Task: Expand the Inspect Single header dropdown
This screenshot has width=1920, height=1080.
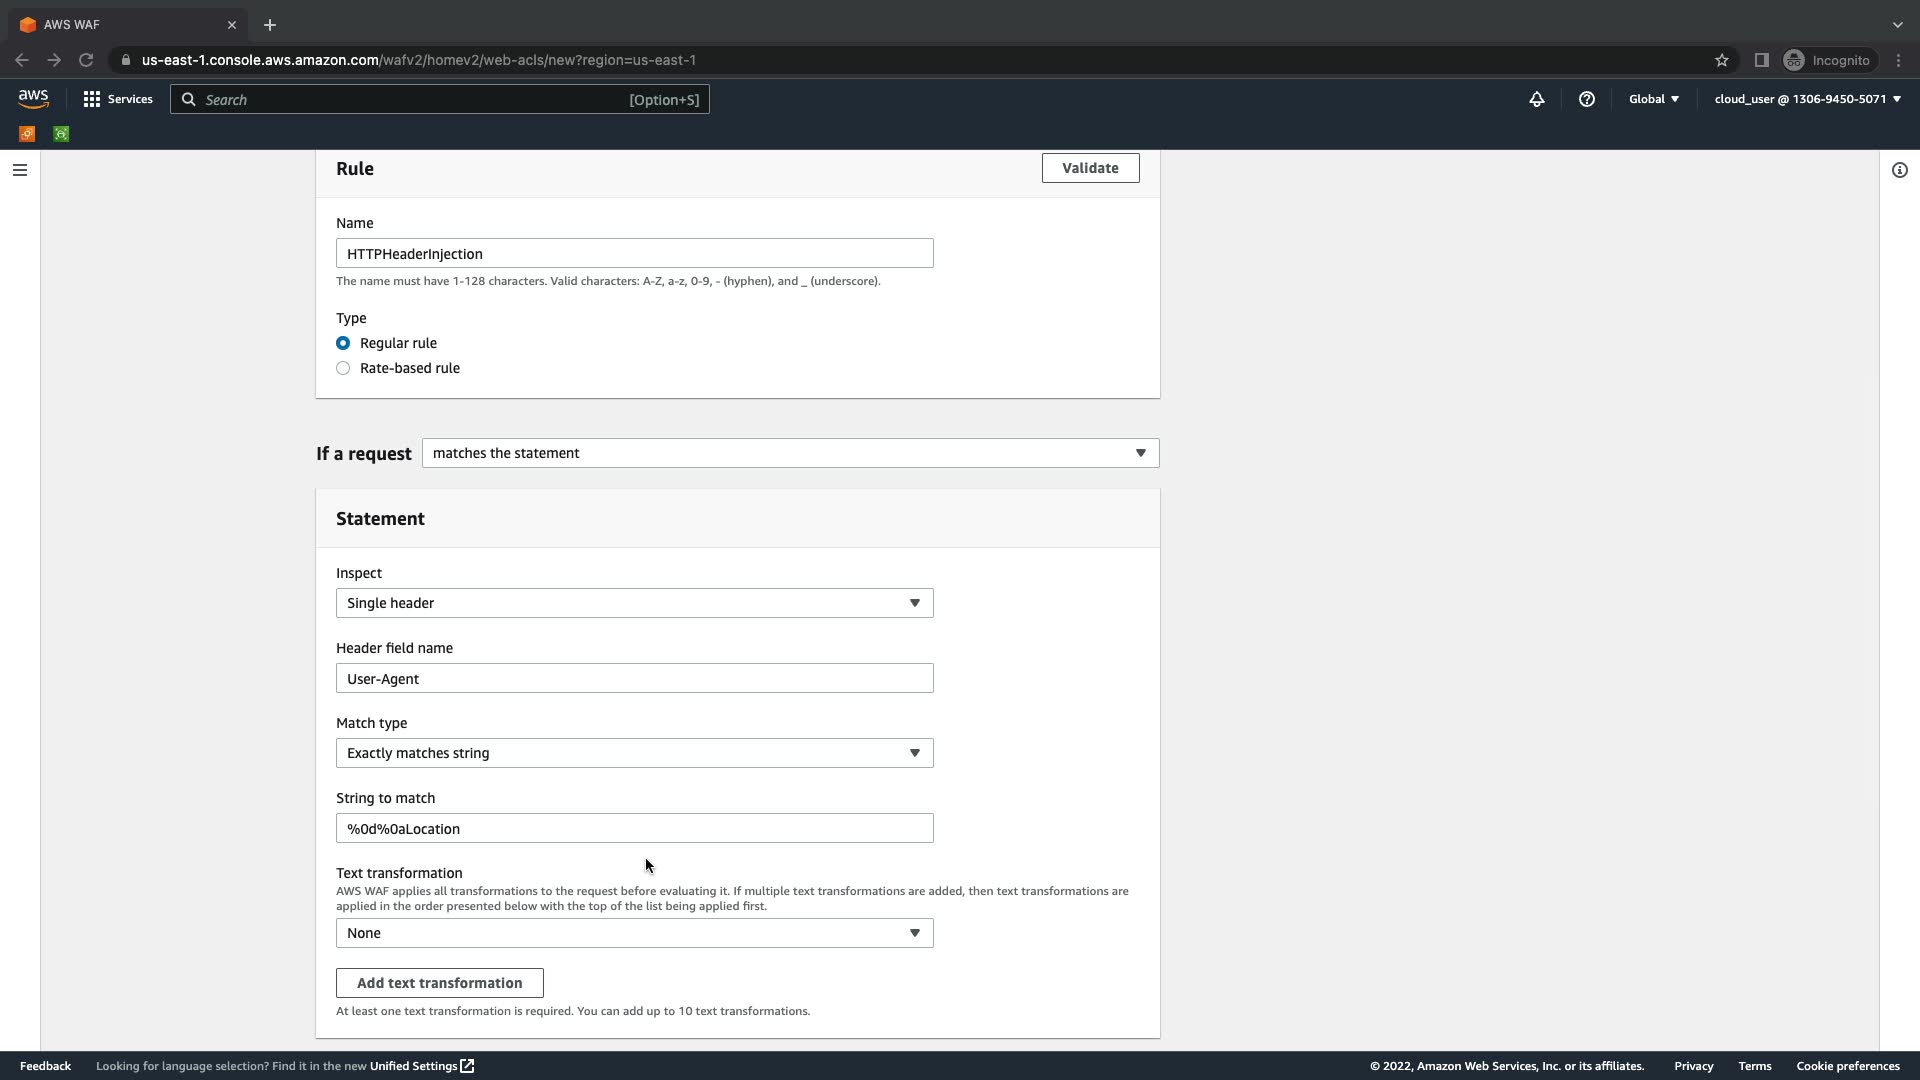Action: (x=634, y=603)
